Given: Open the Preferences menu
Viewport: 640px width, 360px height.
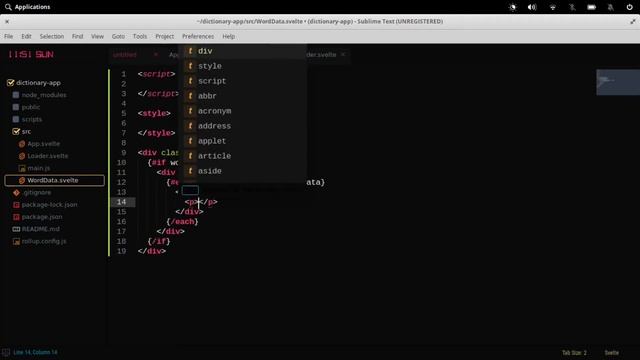Looking at the screenshot, I should [198, 36].
